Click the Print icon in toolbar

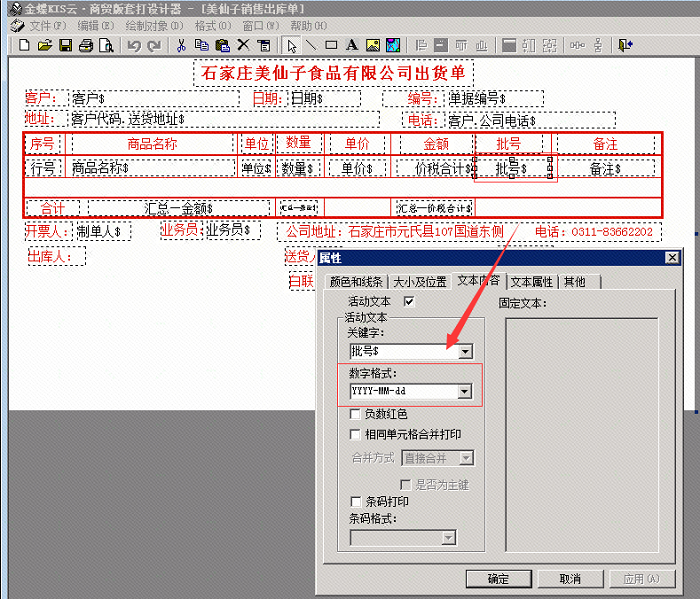[x=86, y=45]
